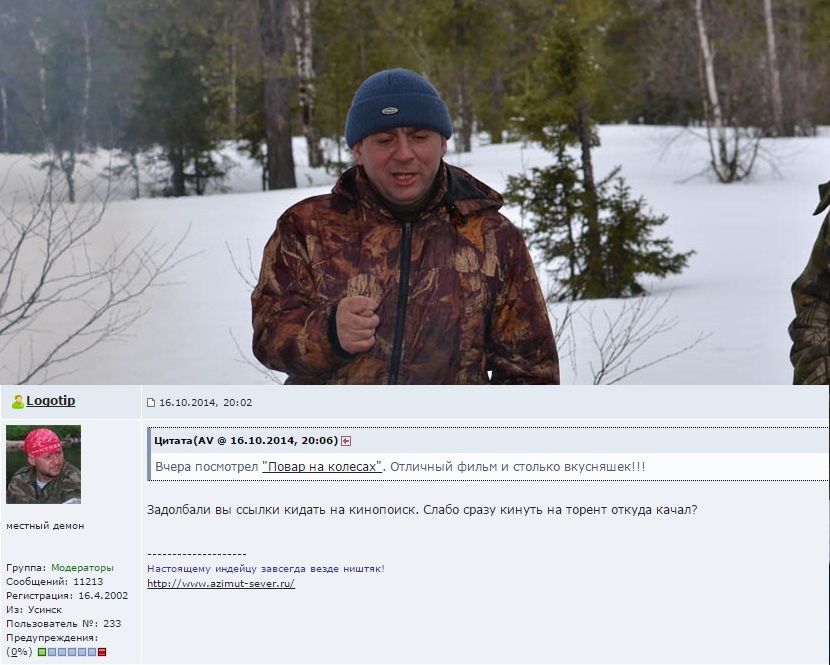The image size is (830, 665).
Task: Click the red raise-warning square
Action: [x=102, y=652]
